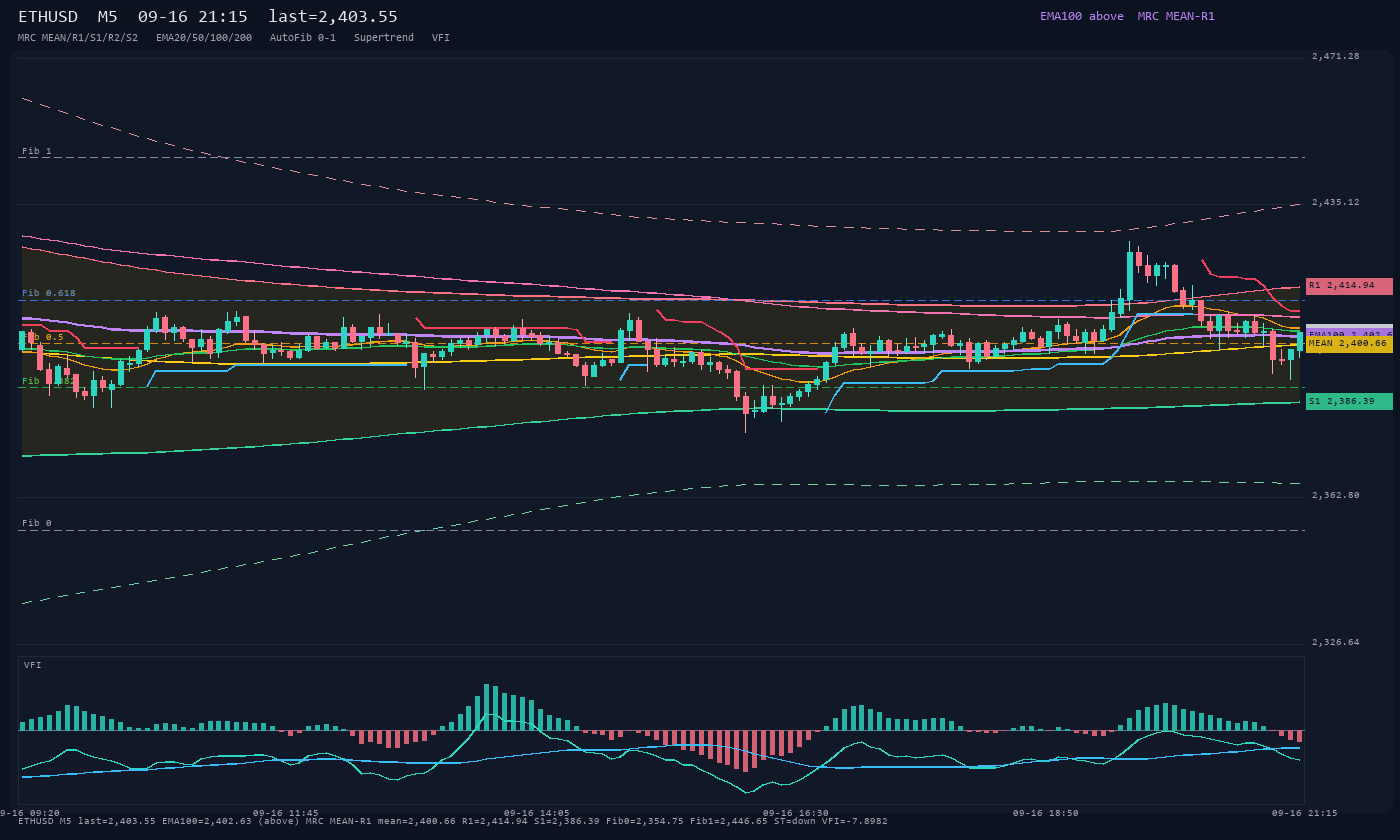Click the 'EMA100 above' status text
1400x840 pixels.
point(1081,16)
